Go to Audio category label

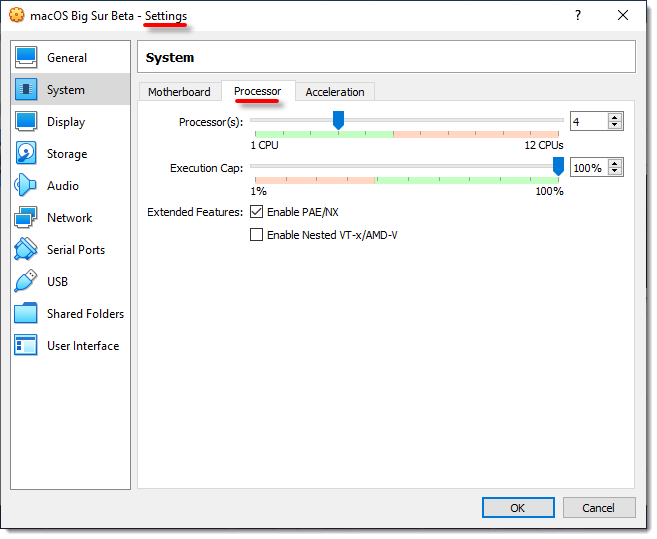(x=63, y=186)
